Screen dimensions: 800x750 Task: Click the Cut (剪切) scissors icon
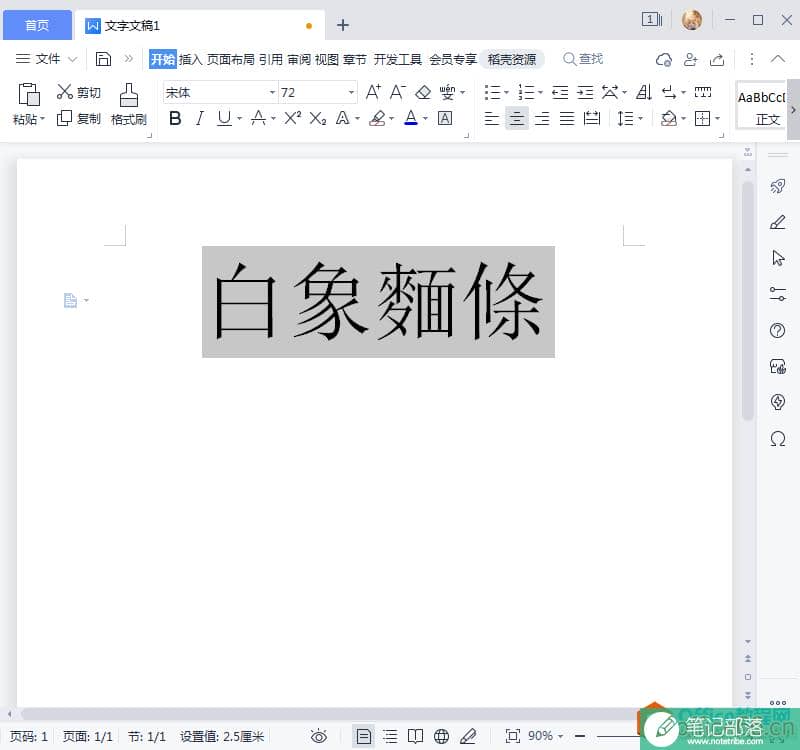(64, 92)
